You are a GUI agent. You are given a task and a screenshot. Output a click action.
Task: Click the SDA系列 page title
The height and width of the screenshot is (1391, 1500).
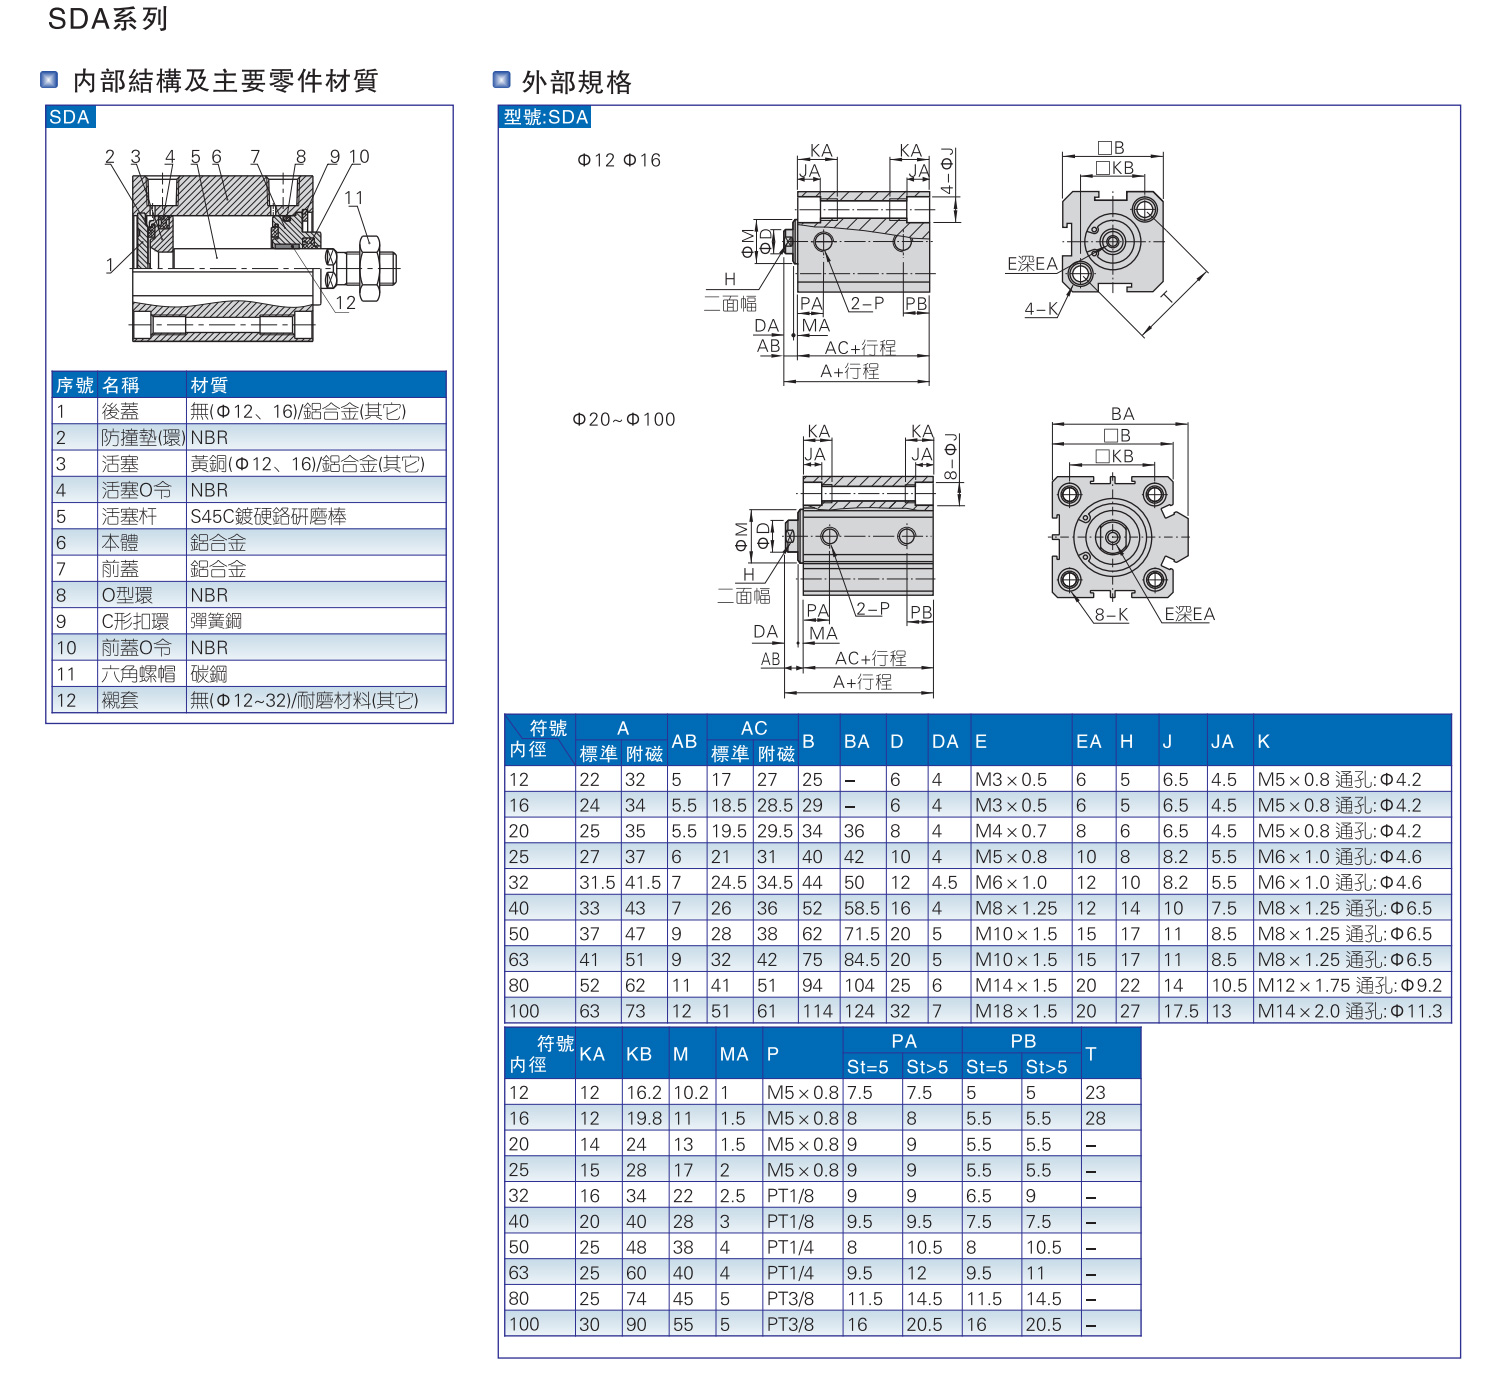click(108, 19)
